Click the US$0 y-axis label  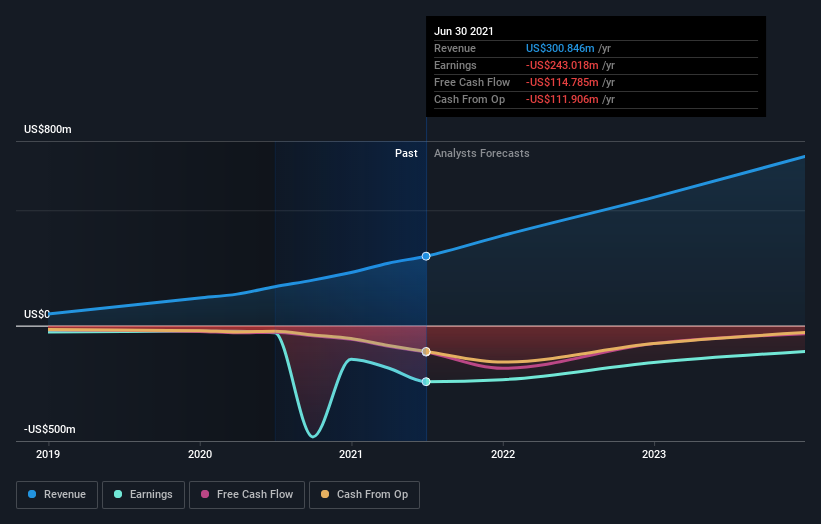[37, 314]
